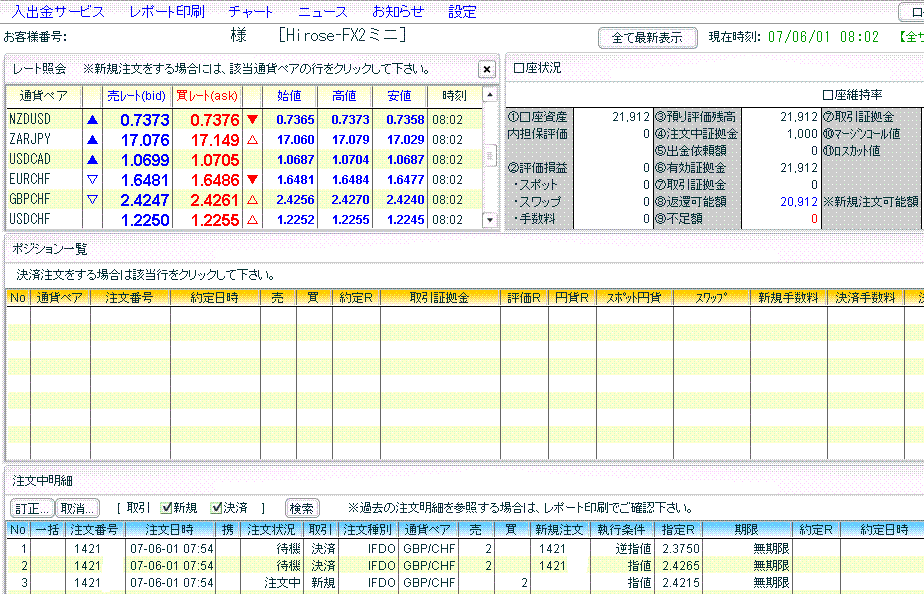Click the 検索 button
Viewport: 924px width, 594px height.
(x=302, y=508)
